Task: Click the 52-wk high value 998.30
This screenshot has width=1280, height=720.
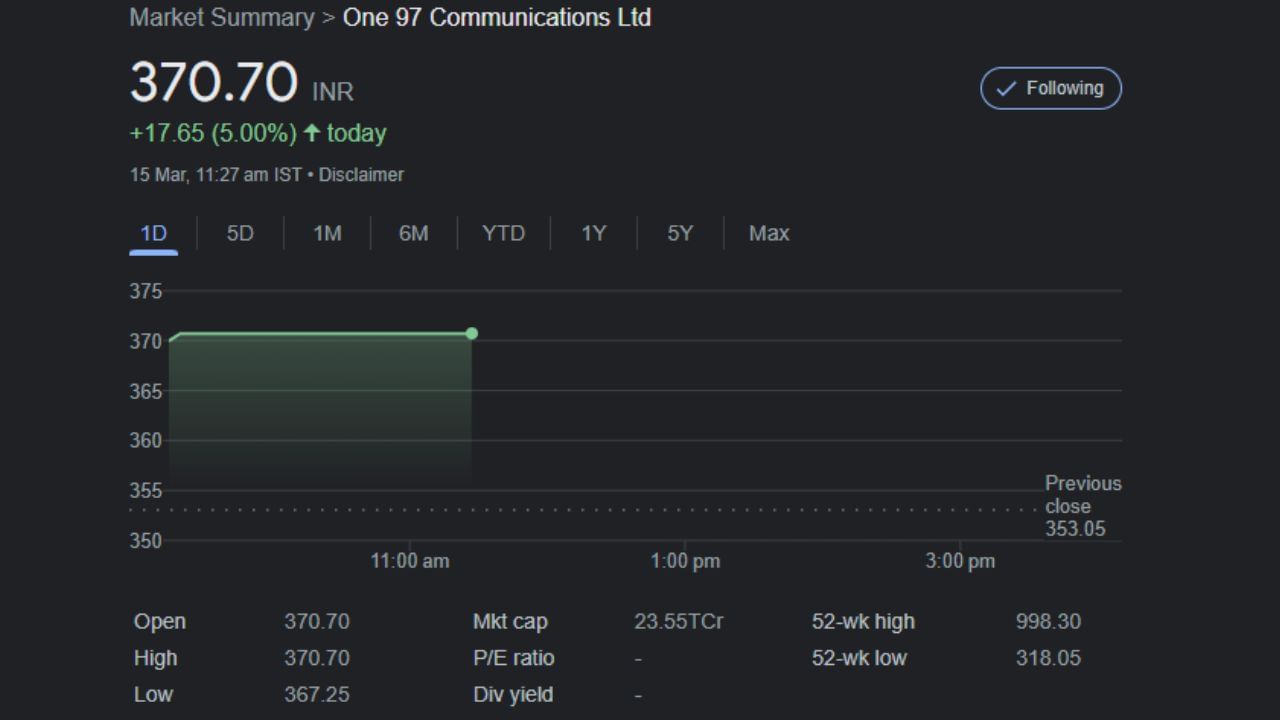Action: [x=1048, y=621]
